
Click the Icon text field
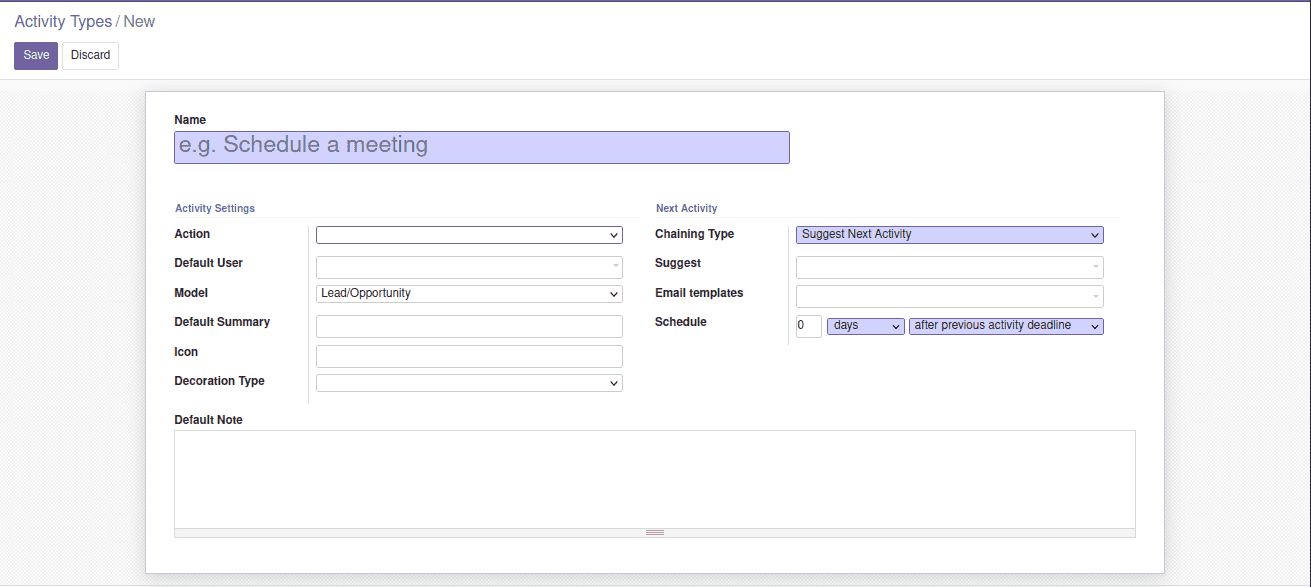coord(469,356)
